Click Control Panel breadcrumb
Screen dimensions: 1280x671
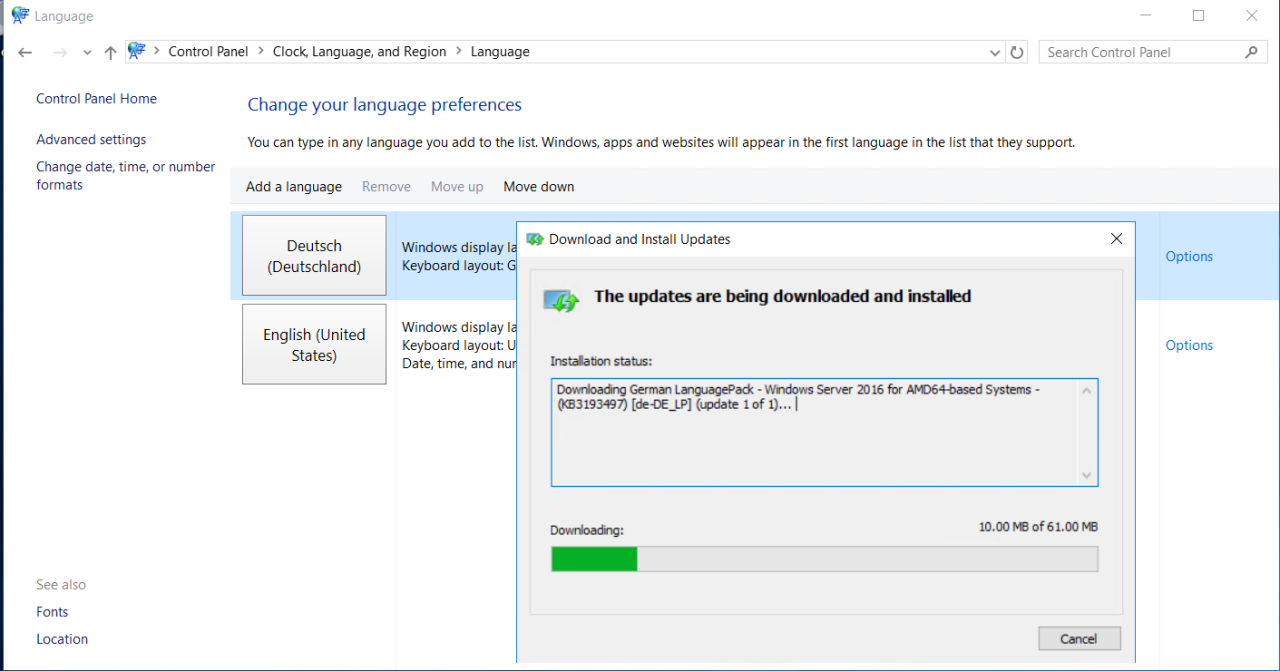click(208, 52)
